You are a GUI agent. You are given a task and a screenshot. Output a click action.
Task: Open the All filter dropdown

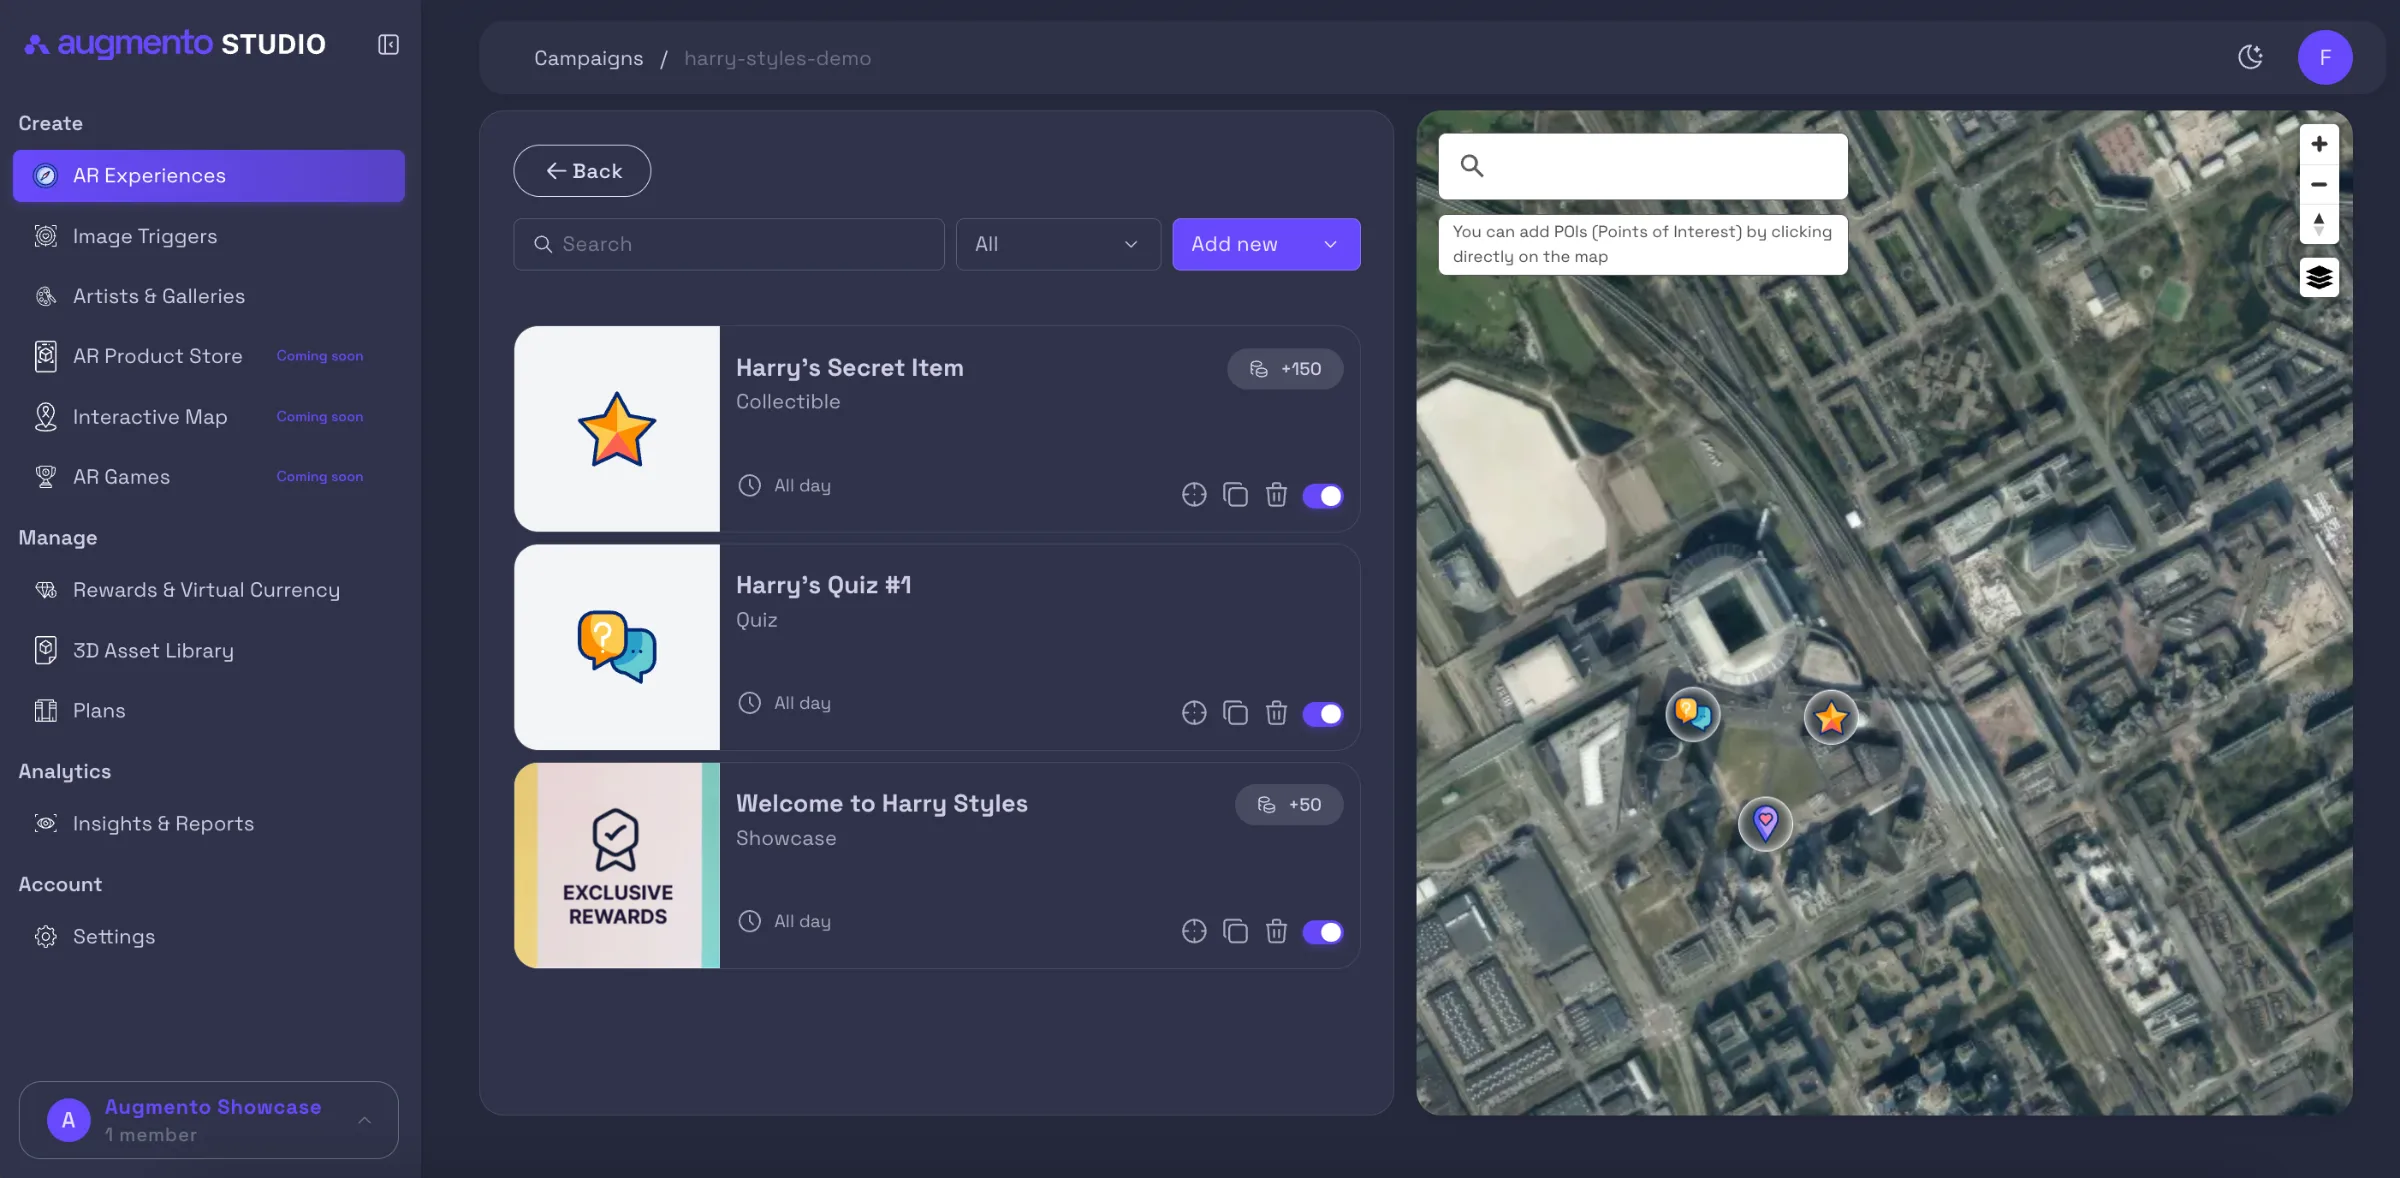[1058, 244]
